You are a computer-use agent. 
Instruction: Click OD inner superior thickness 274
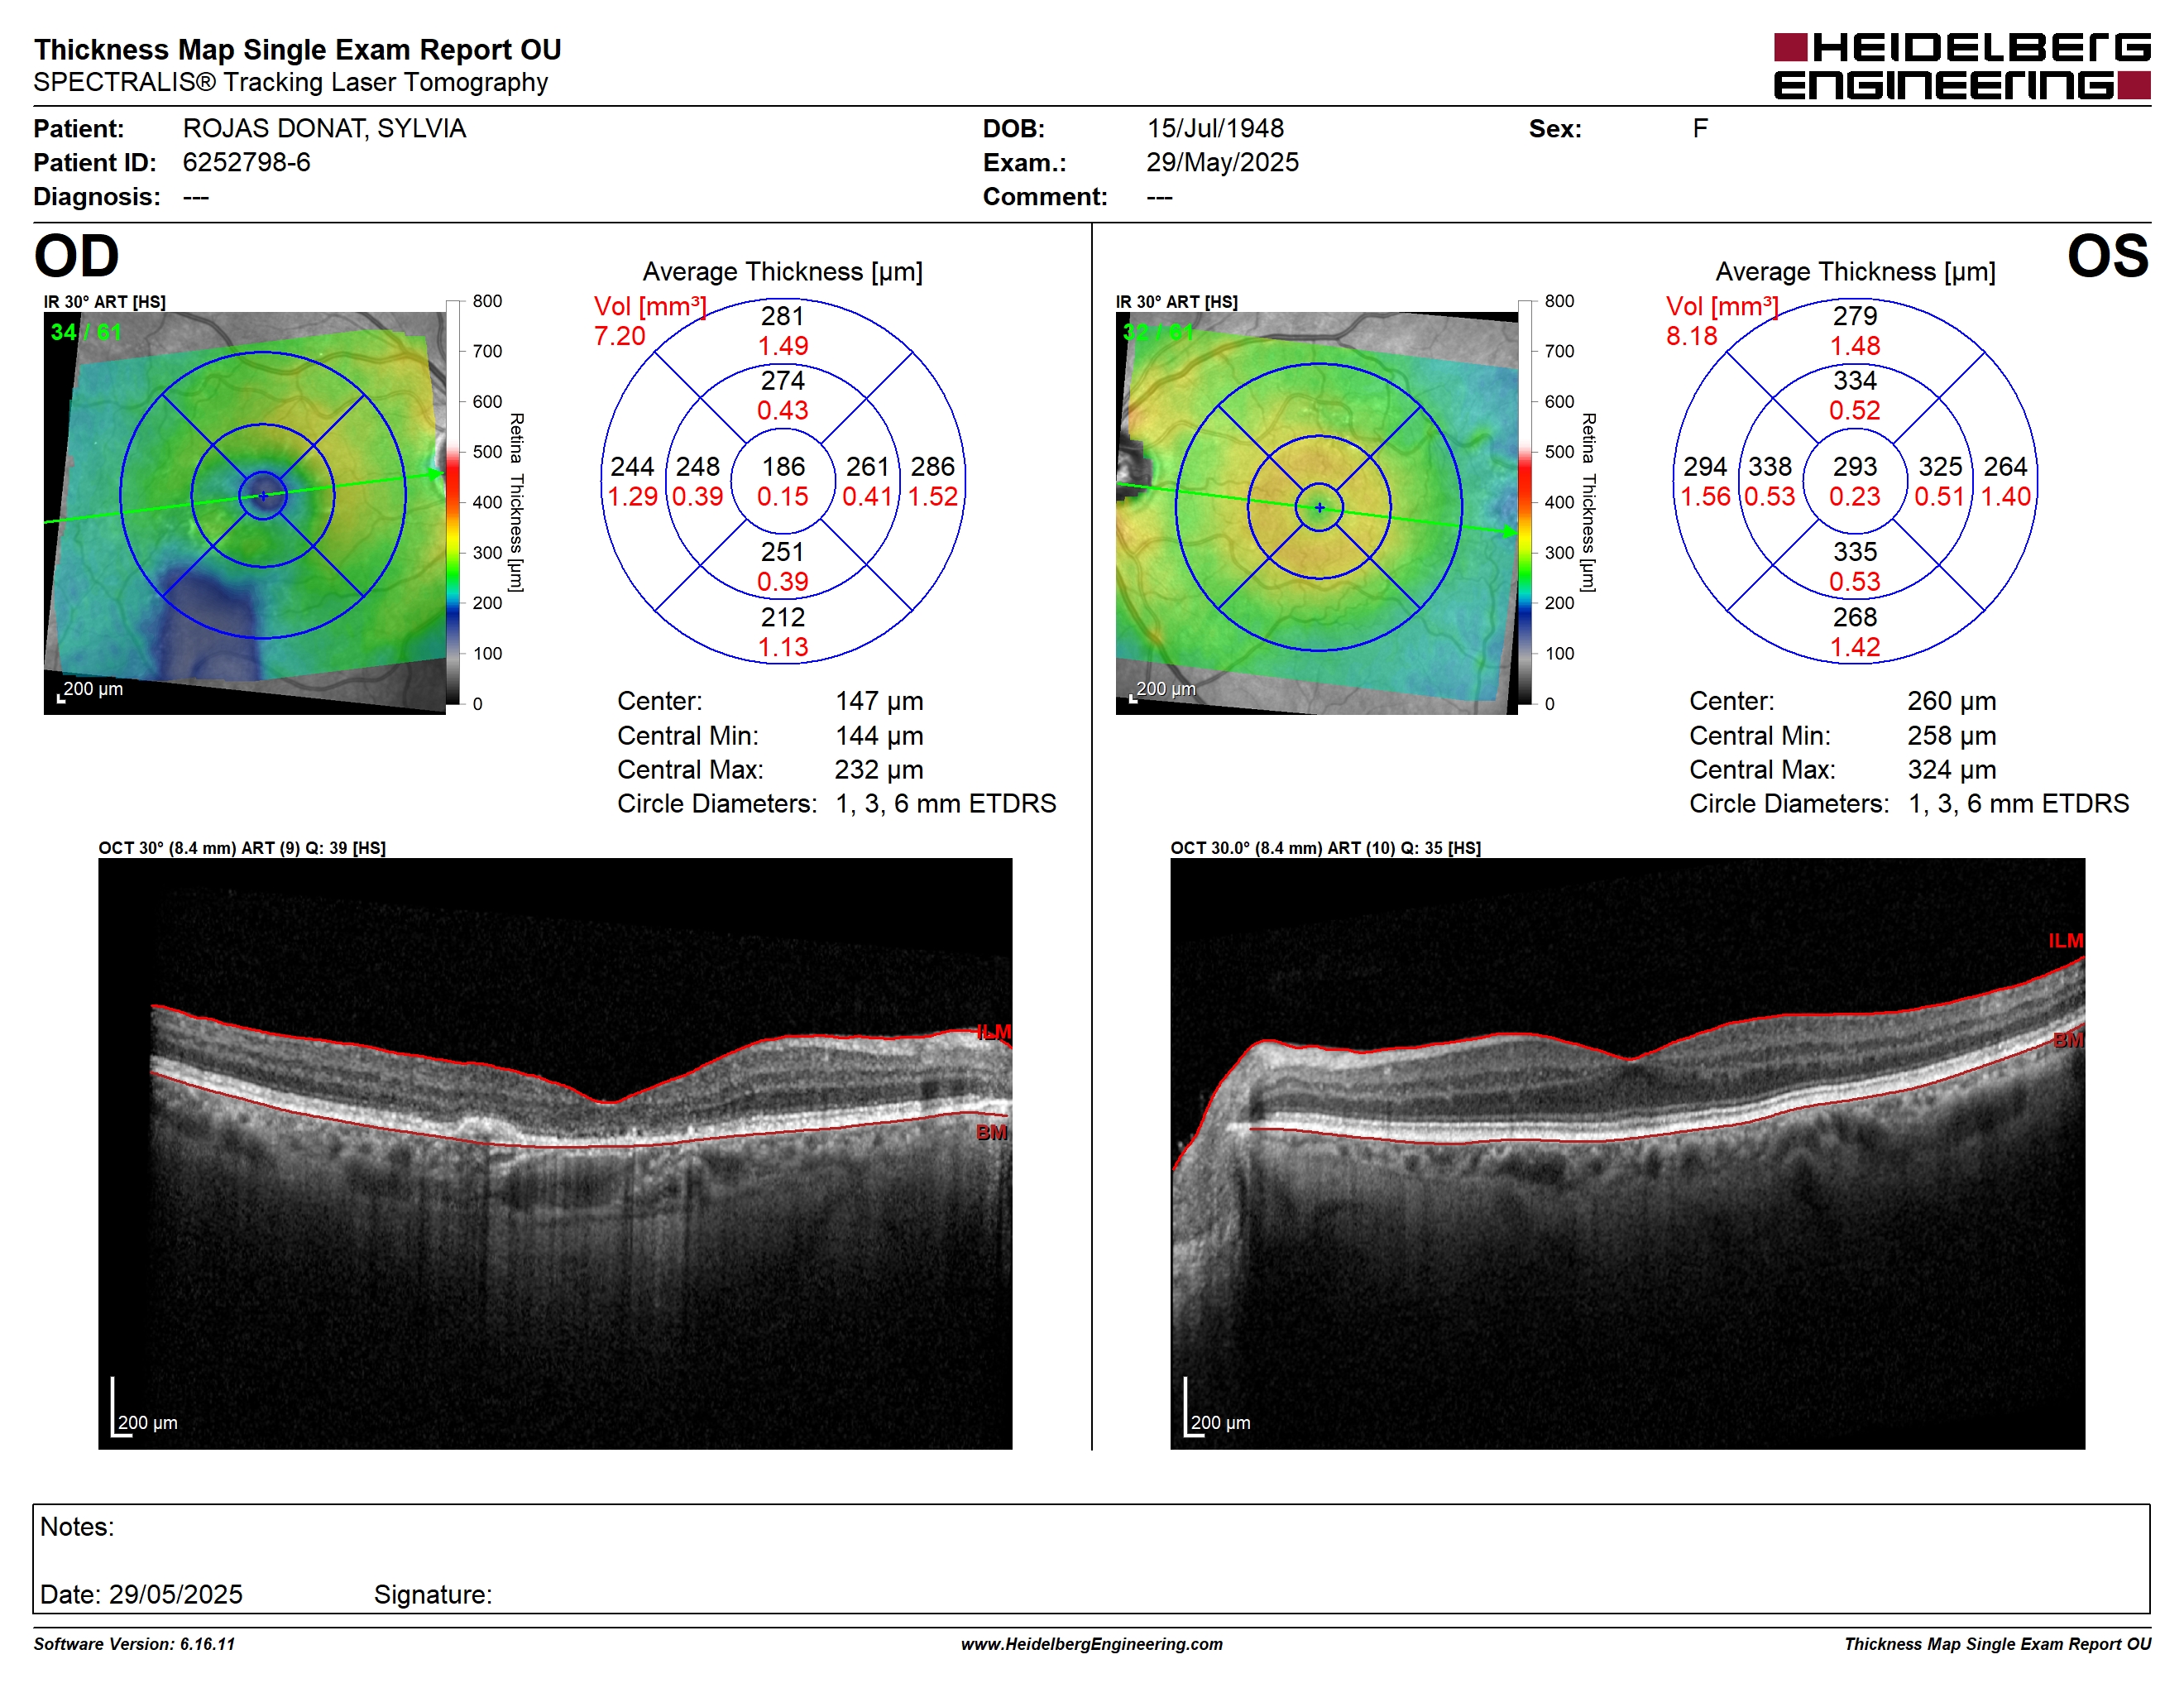[x=783, y=381]
